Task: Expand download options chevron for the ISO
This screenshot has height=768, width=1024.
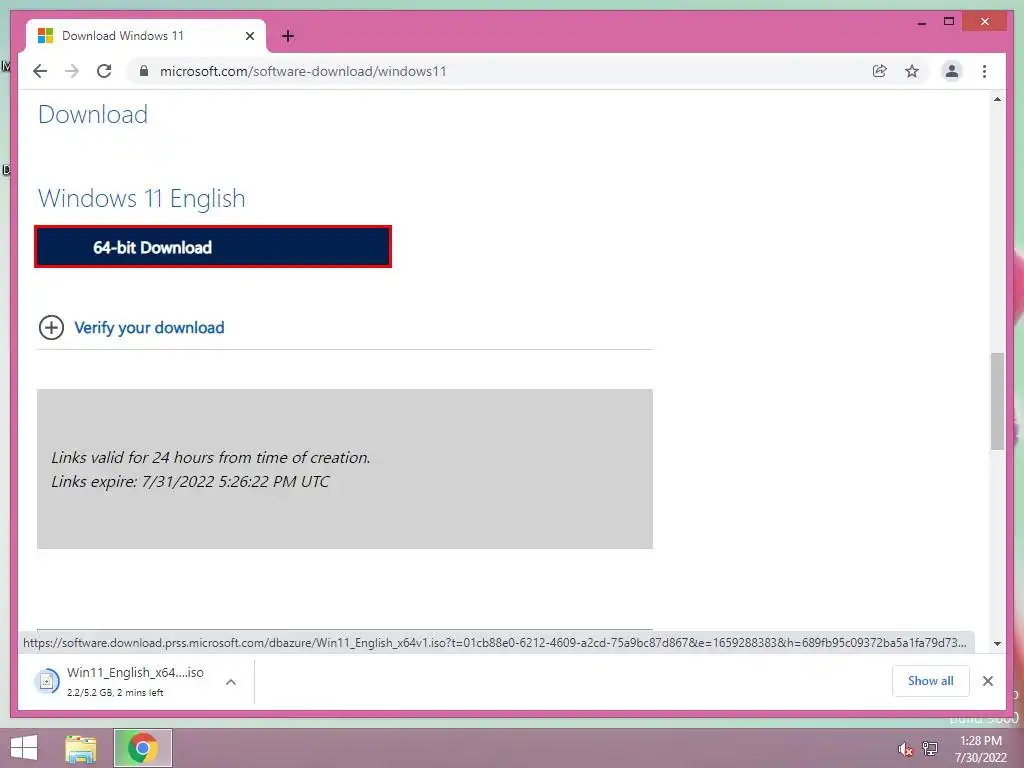Action: (x=231, y=682)
